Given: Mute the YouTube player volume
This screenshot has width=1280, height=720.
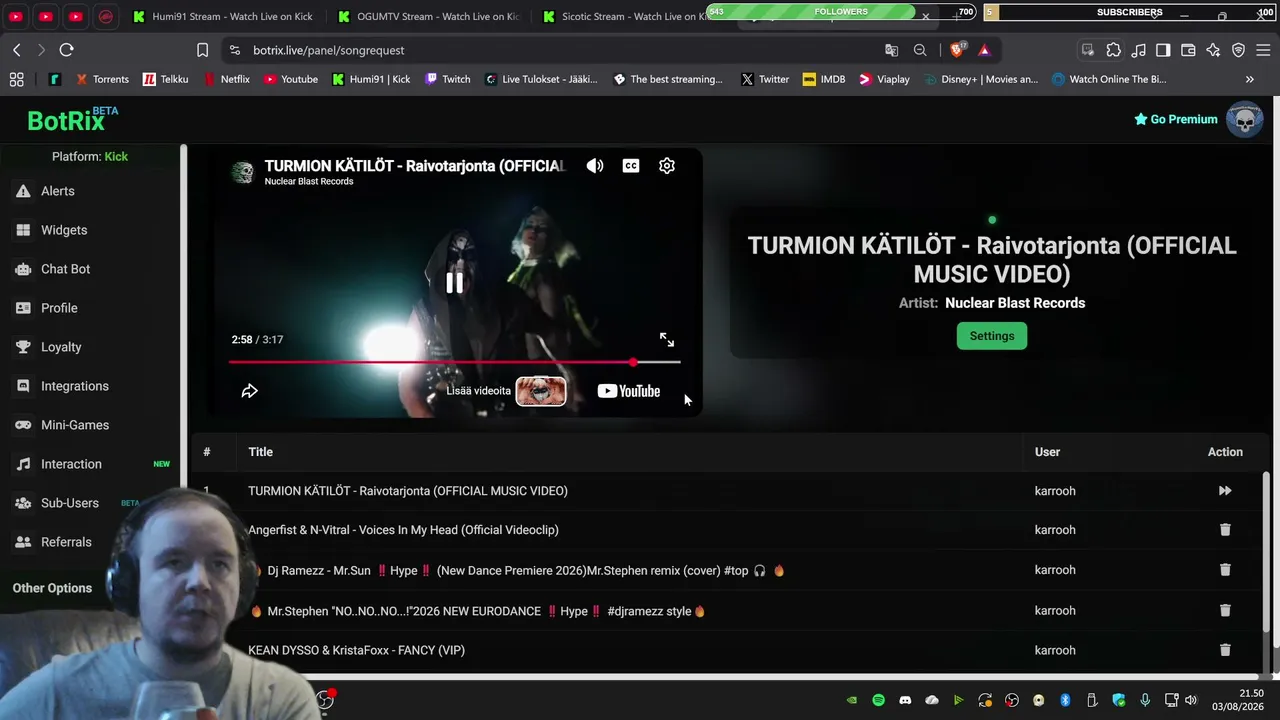Looking at the screenshot, I should (595, 166).
